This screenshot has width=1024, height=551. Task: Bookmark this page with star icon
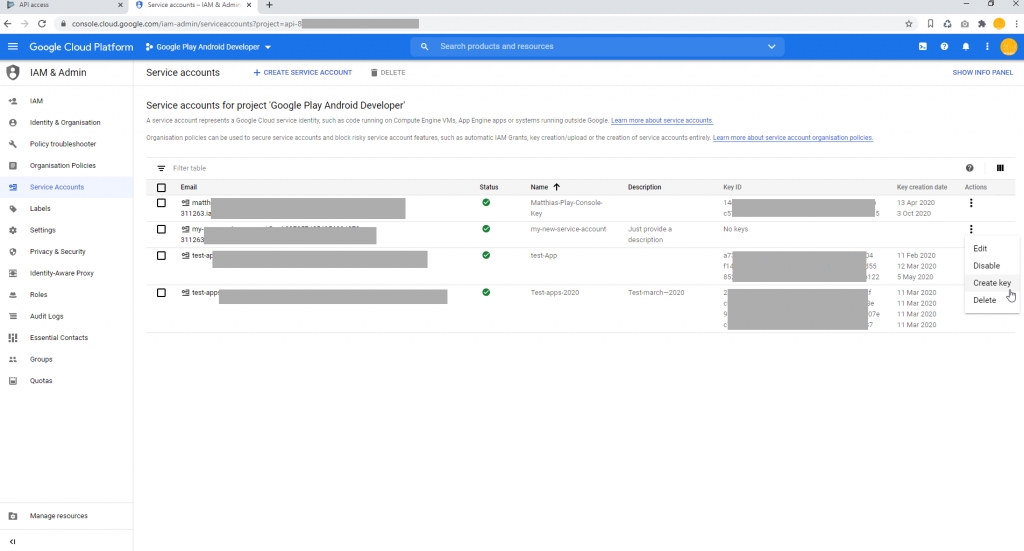tap(908, 24)
